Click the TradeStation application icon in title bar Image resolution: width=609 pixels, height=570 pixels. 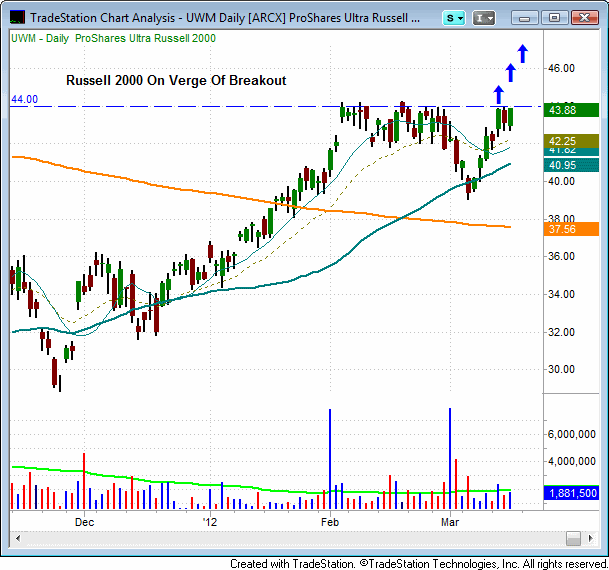17,17
